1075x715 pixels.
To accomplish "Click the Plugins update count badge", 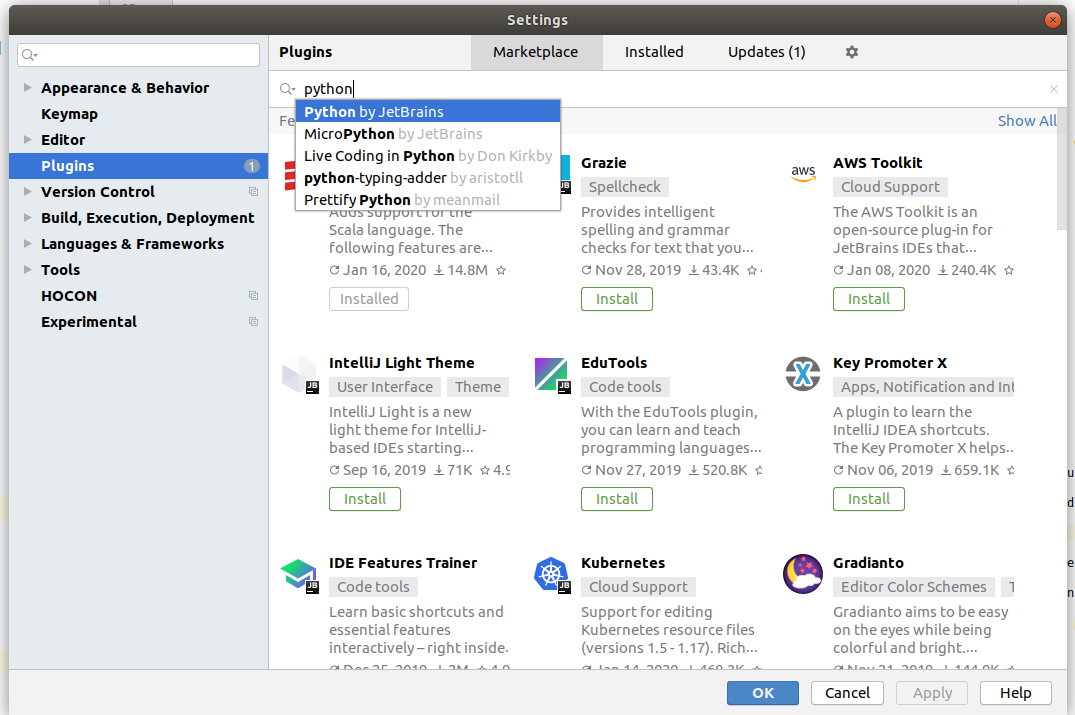I will click(x=252, y=166).
